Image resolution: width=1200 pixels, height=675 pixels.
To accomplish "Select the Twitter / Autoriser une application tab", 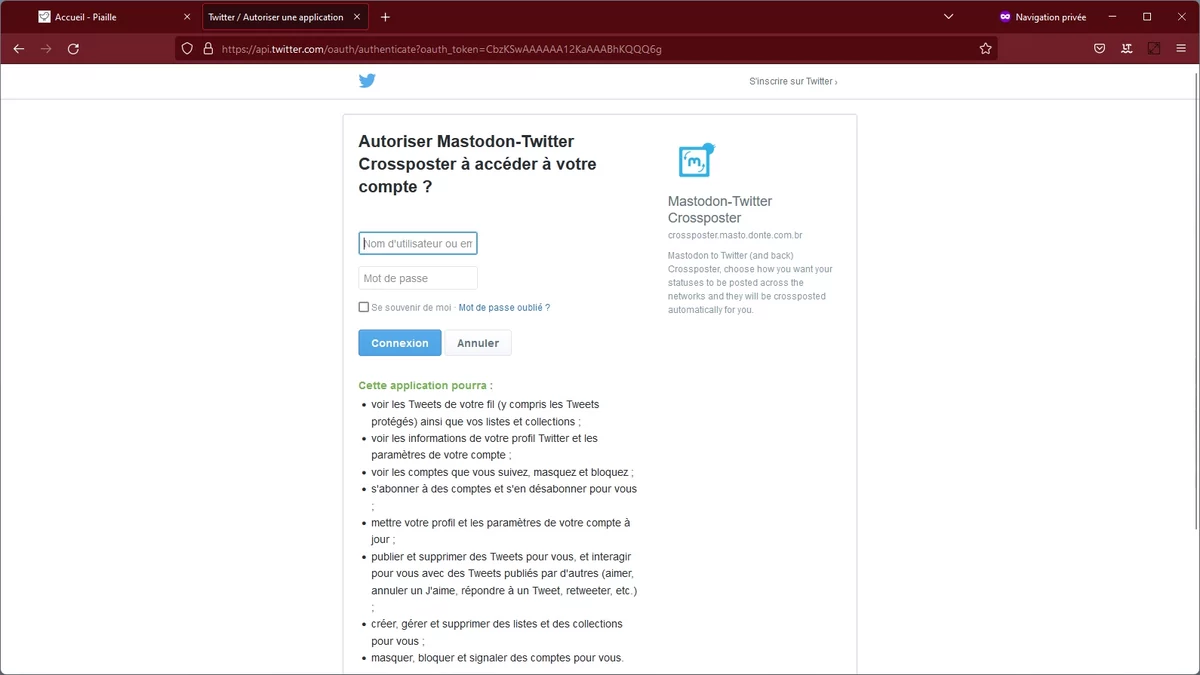I will pos(285,17).
